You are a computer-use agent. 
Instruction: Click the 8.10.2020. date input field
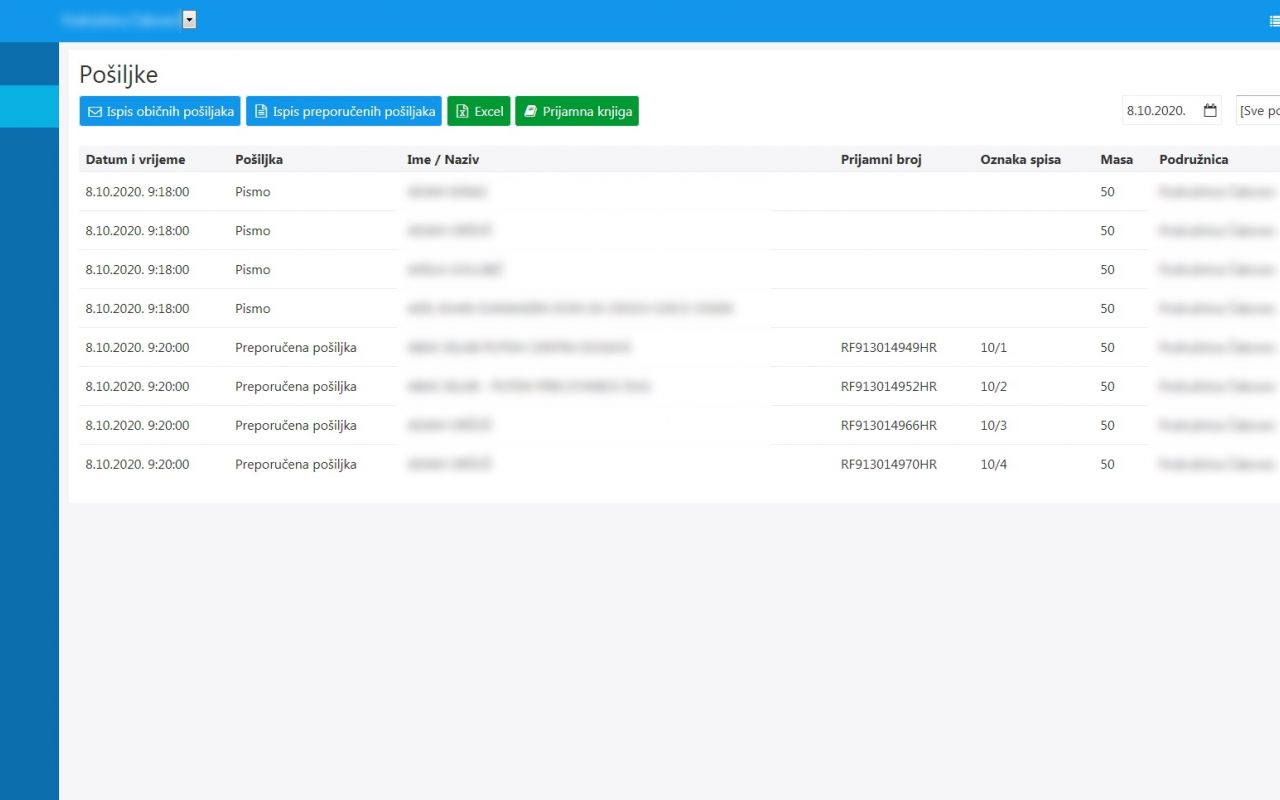1158,111
